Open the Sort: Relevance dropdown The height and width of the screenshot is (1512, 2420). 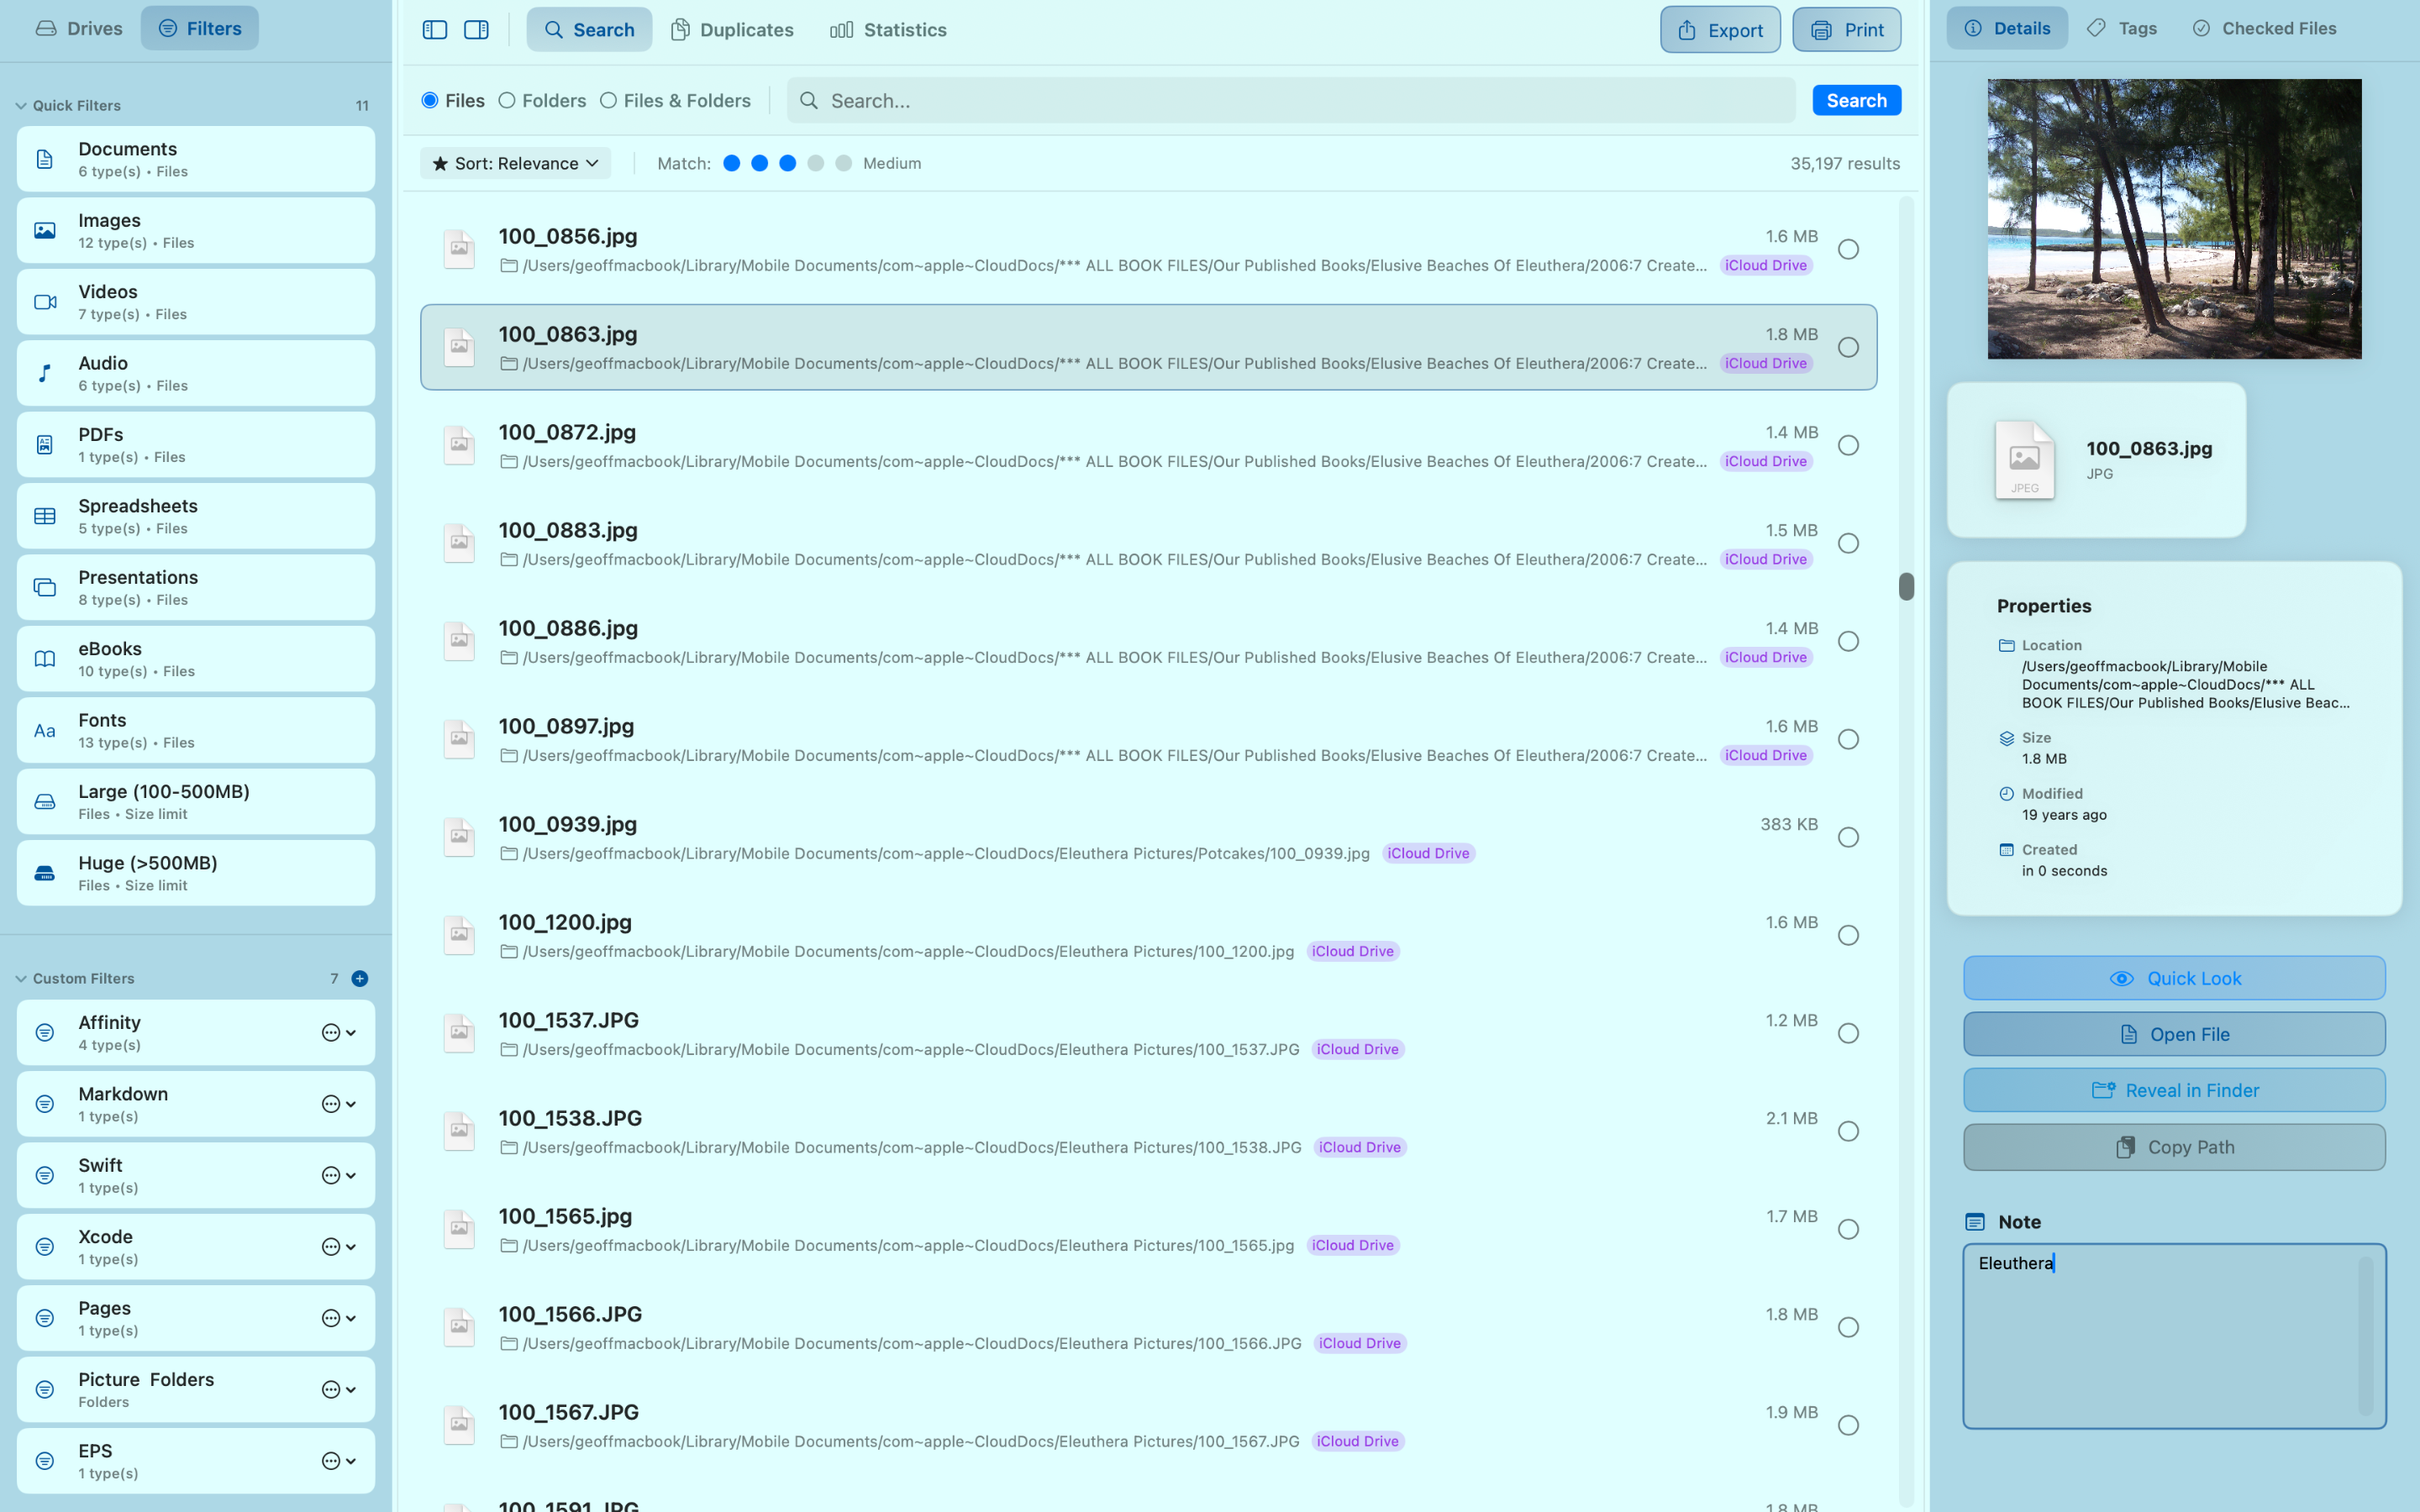(x=515, y=163)
